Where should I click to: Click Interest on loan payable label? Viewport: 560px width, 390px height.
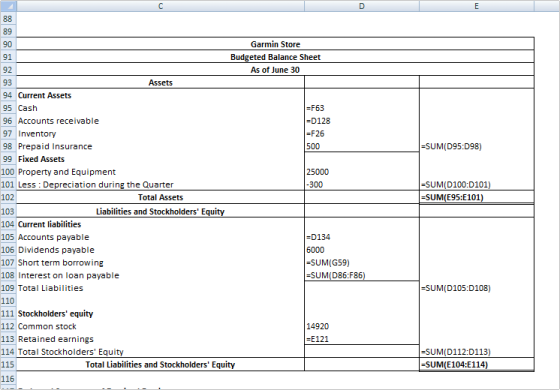(69, 275)
